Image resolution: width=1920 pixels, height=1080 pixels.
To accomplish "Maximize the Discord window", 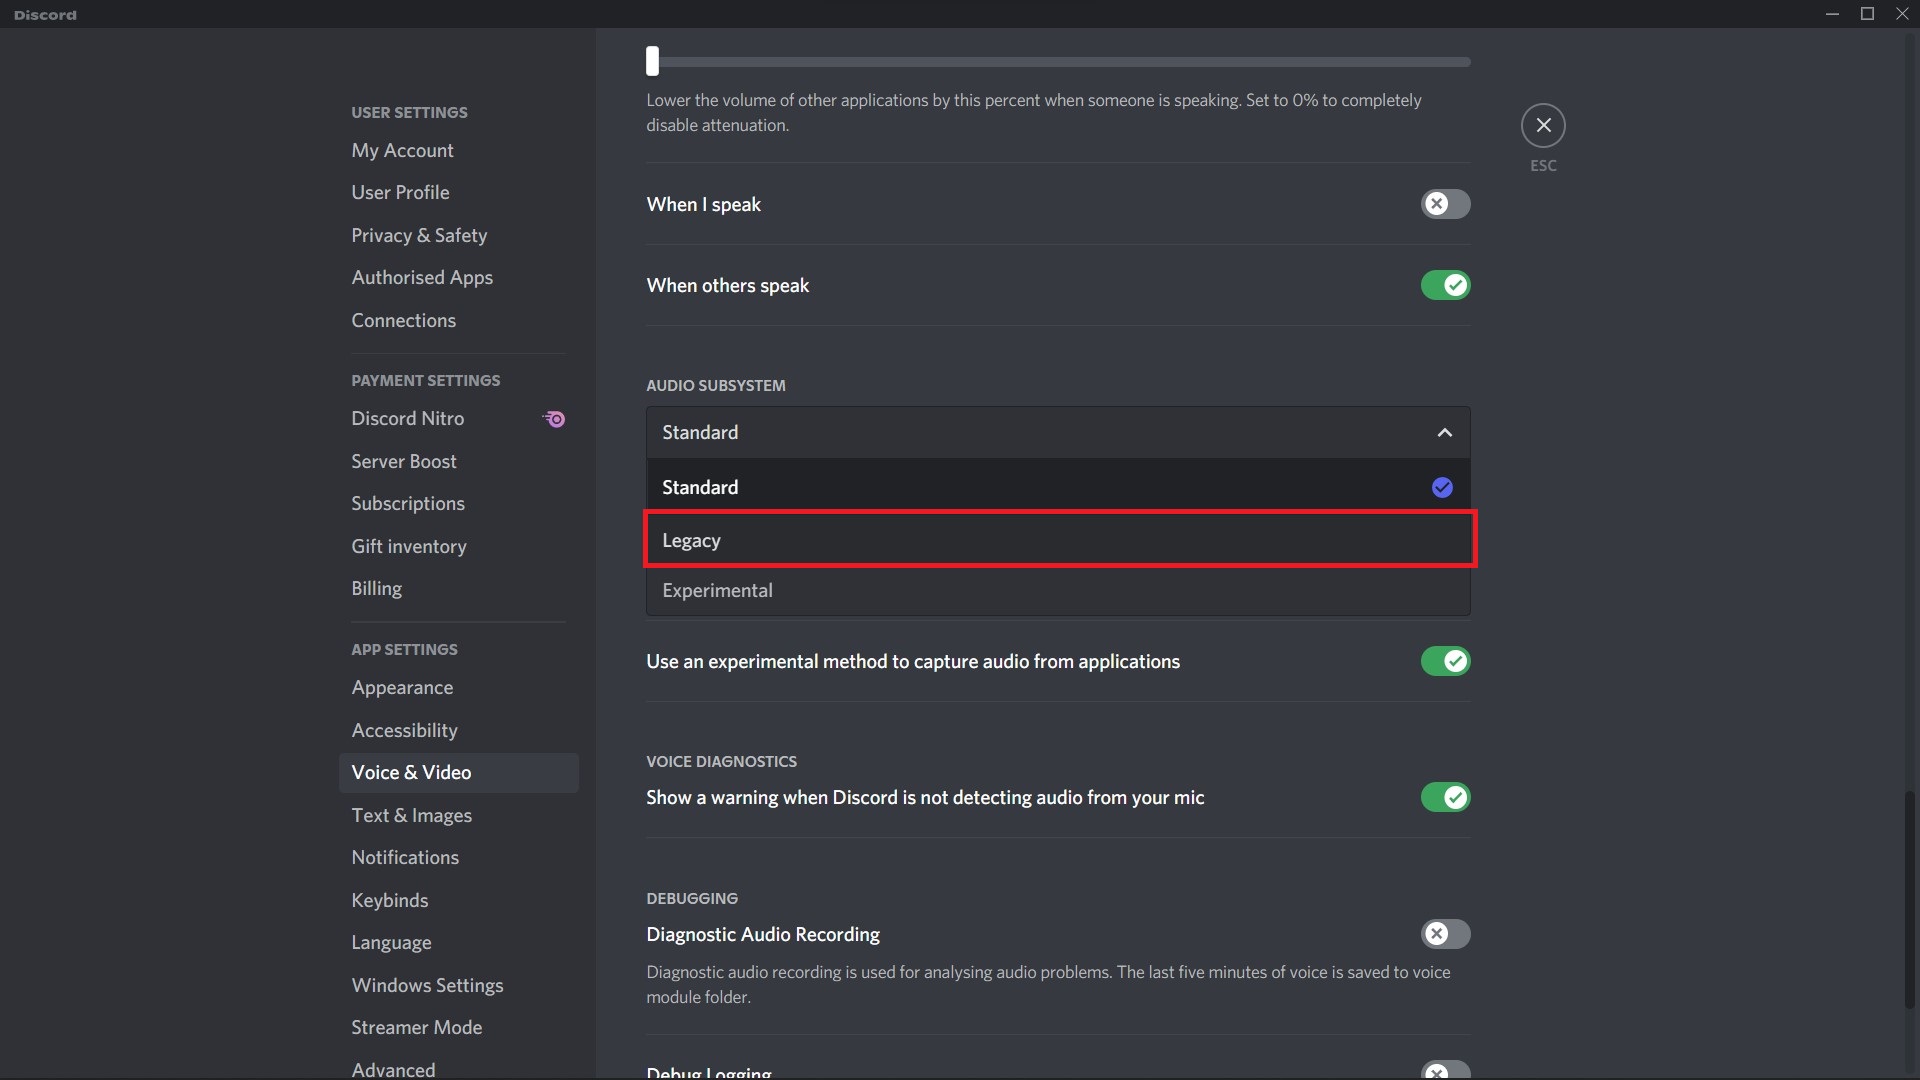I will (x=1867, y=14).
